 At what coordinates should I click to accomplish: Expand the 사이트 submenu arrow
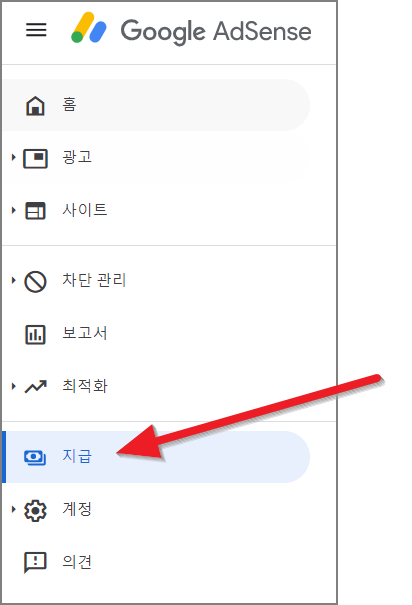coord(14,210)
